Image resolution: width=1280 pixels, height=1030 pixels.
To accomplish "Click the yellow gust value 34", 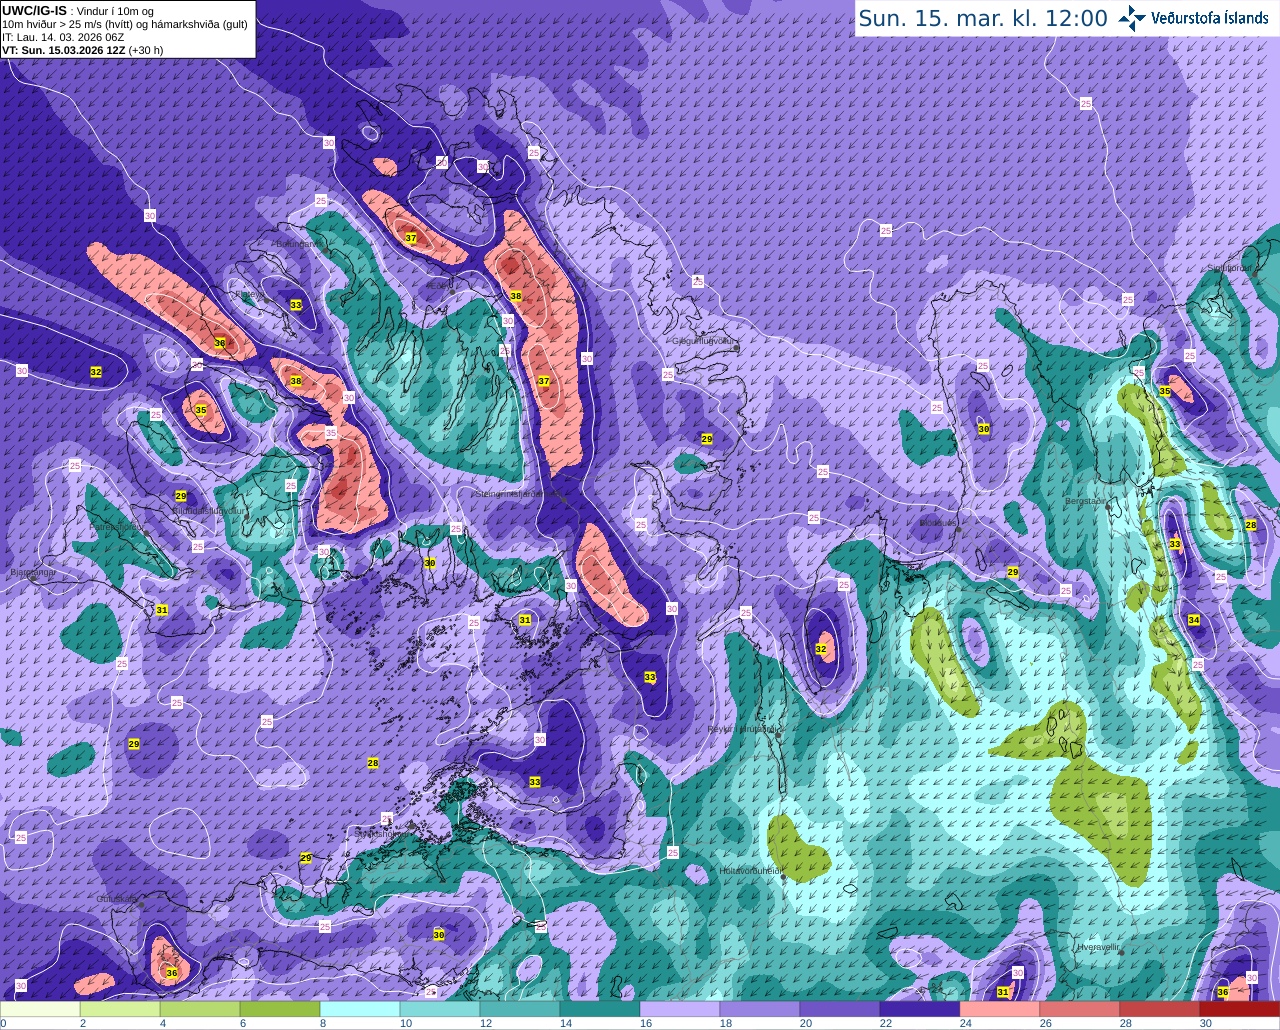I will coord(1194,620).
